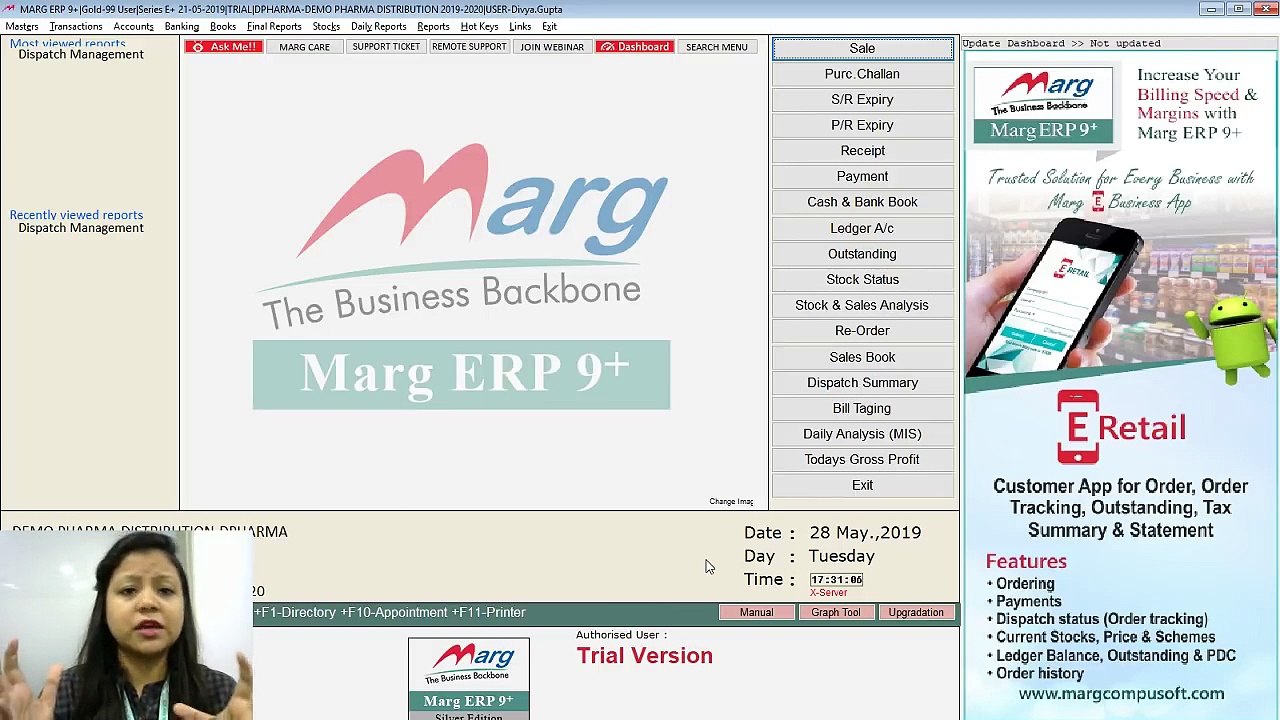1280x720 pixels.
Task: Open Dispatch Summary
Action: 862,382
